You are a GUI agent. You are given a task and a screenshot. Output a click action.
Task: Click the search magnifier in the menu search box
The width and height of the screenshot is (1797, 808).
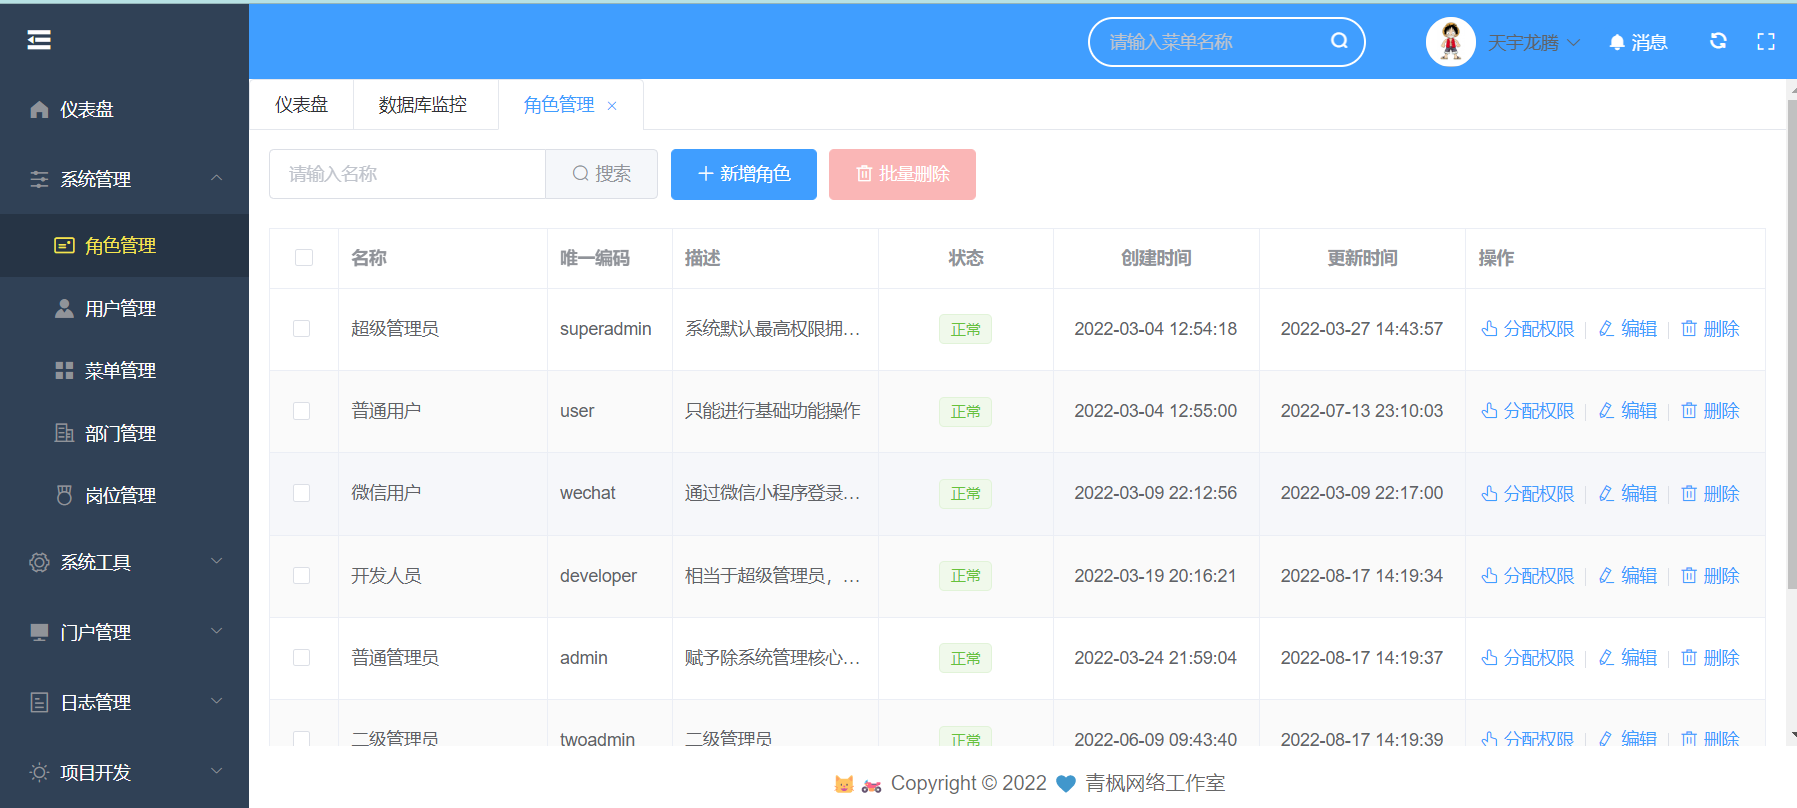1339,41
